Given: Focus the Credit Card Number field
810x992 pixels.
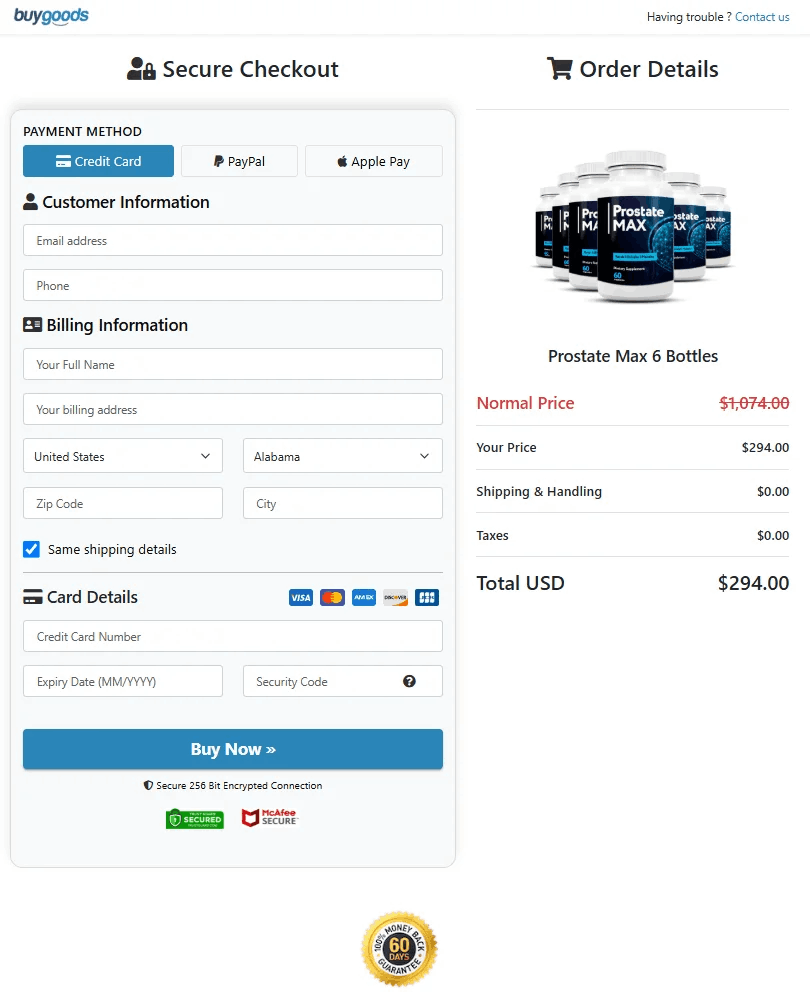Looking at the screenshot, I should (233, 636).
